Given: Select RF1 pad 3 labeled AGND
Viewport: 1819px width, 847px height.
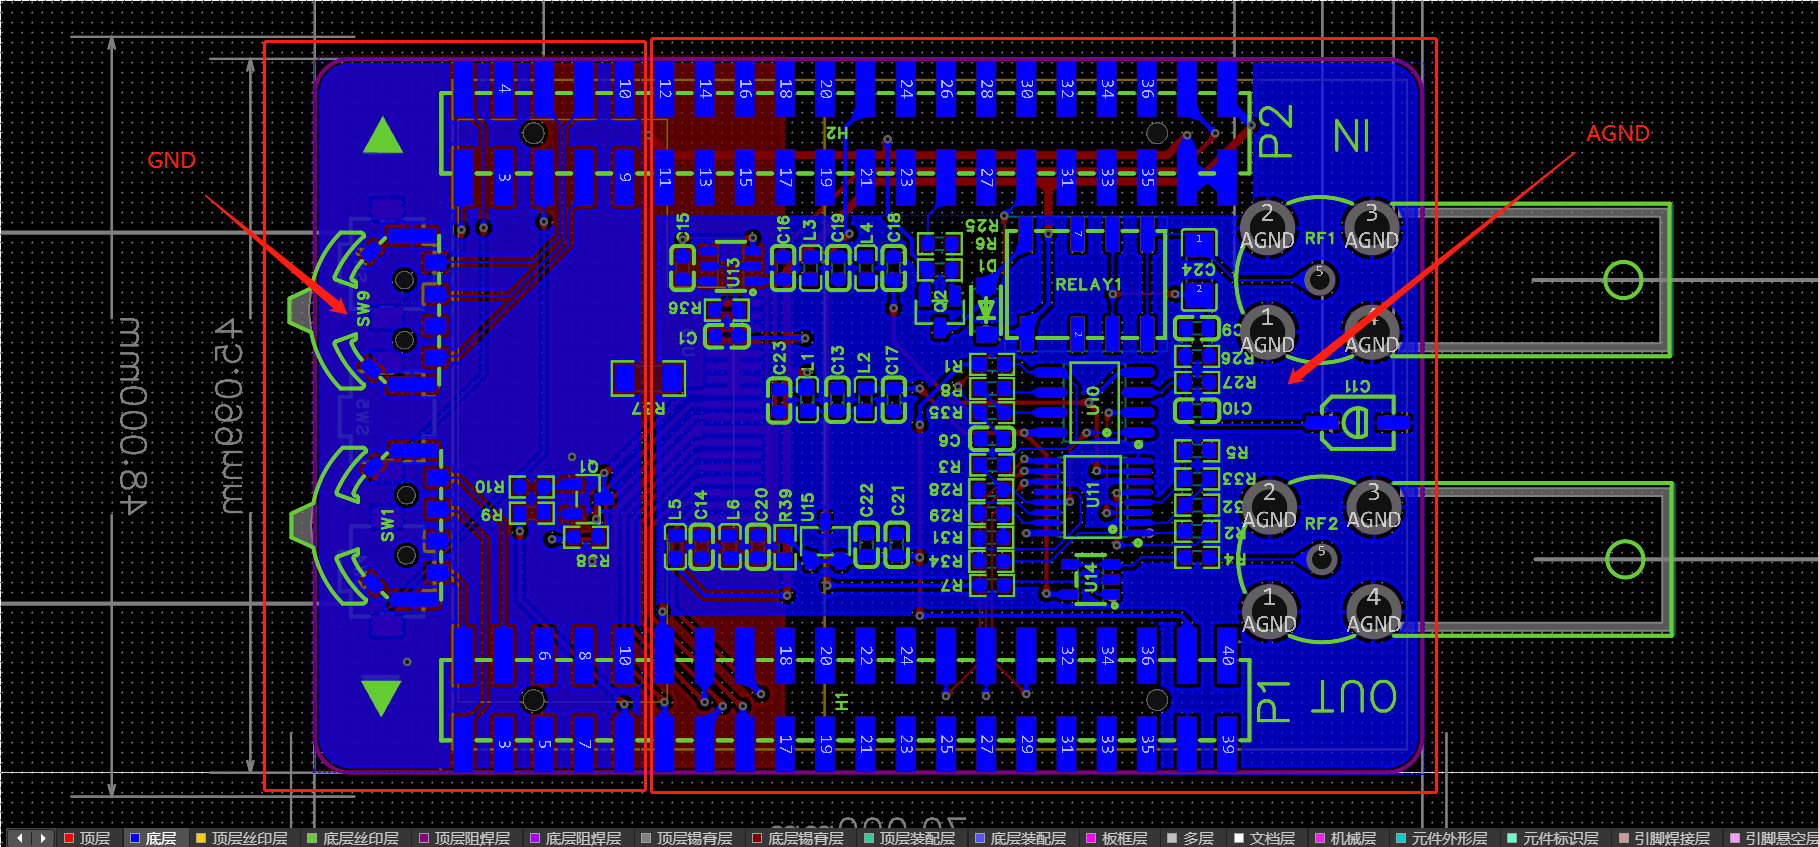Looking at the screenshot, I should (1371, 227).
